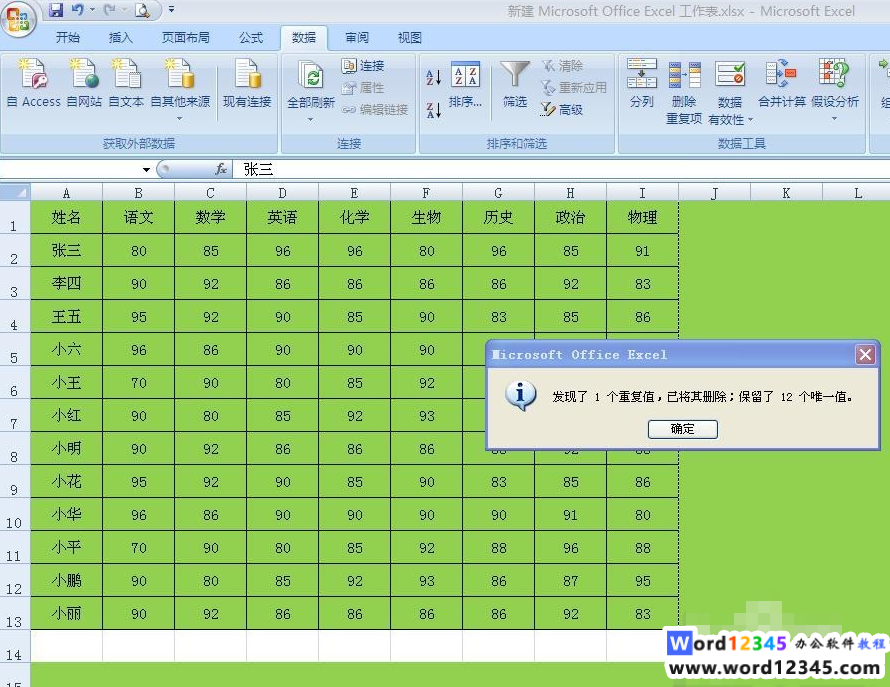The width and height of the screenshot is (890, 687).
Task: Select the cell containing 小华
Action: click(66, 514)
